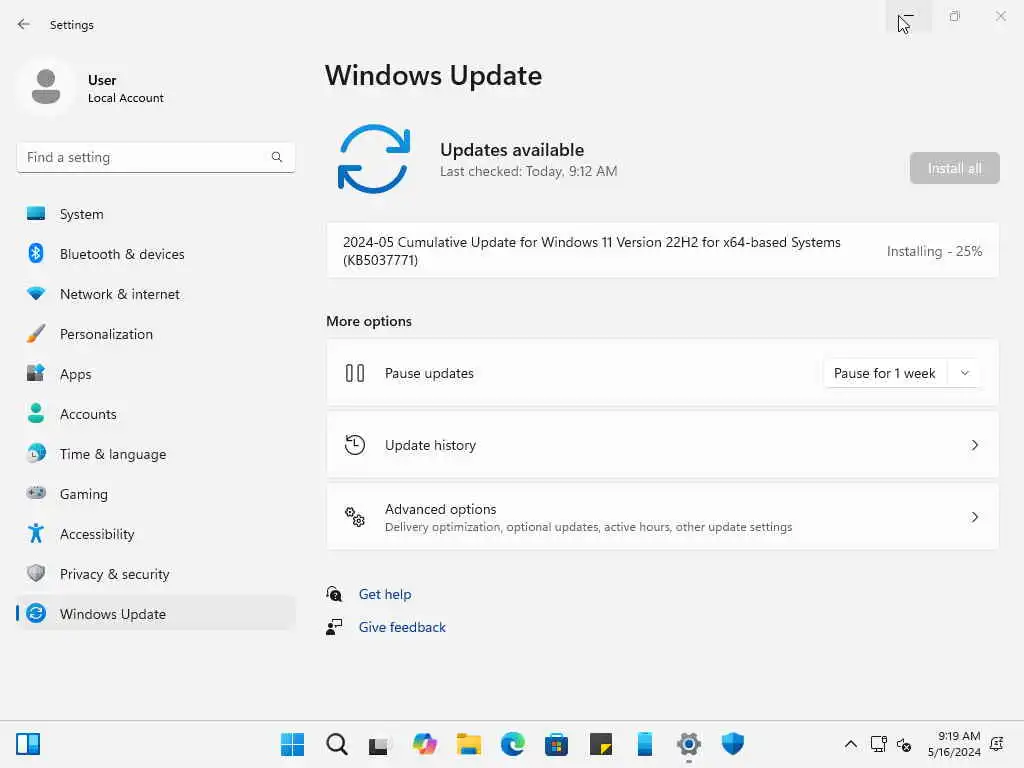
Task: Click the Network wifi icon in sidebar
Action: point(36,294)
